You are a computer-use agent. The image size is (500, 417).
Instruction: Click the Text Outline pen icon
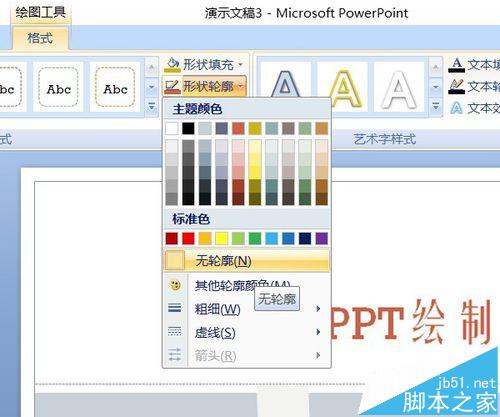click(456, 86)
